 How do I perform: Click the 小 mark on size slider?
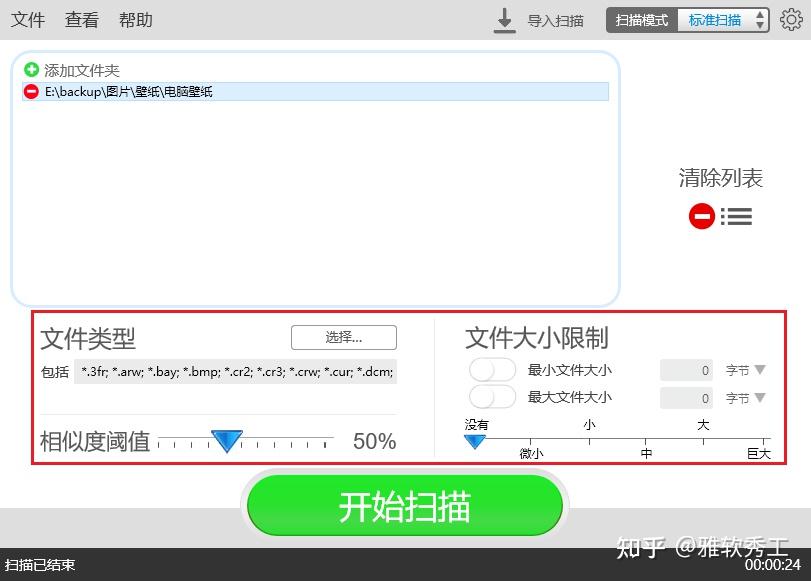[589, 425]
